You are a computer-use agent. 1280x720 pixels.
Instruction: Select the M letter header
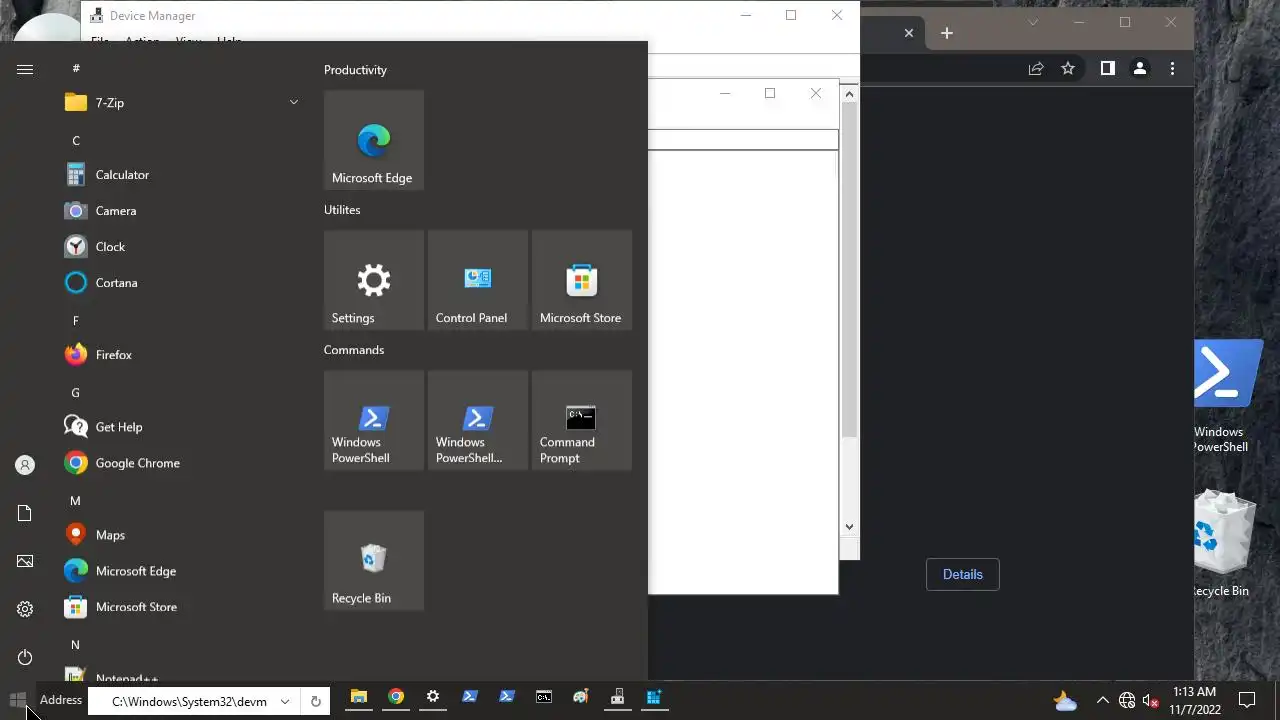click(x=75, y=500)
